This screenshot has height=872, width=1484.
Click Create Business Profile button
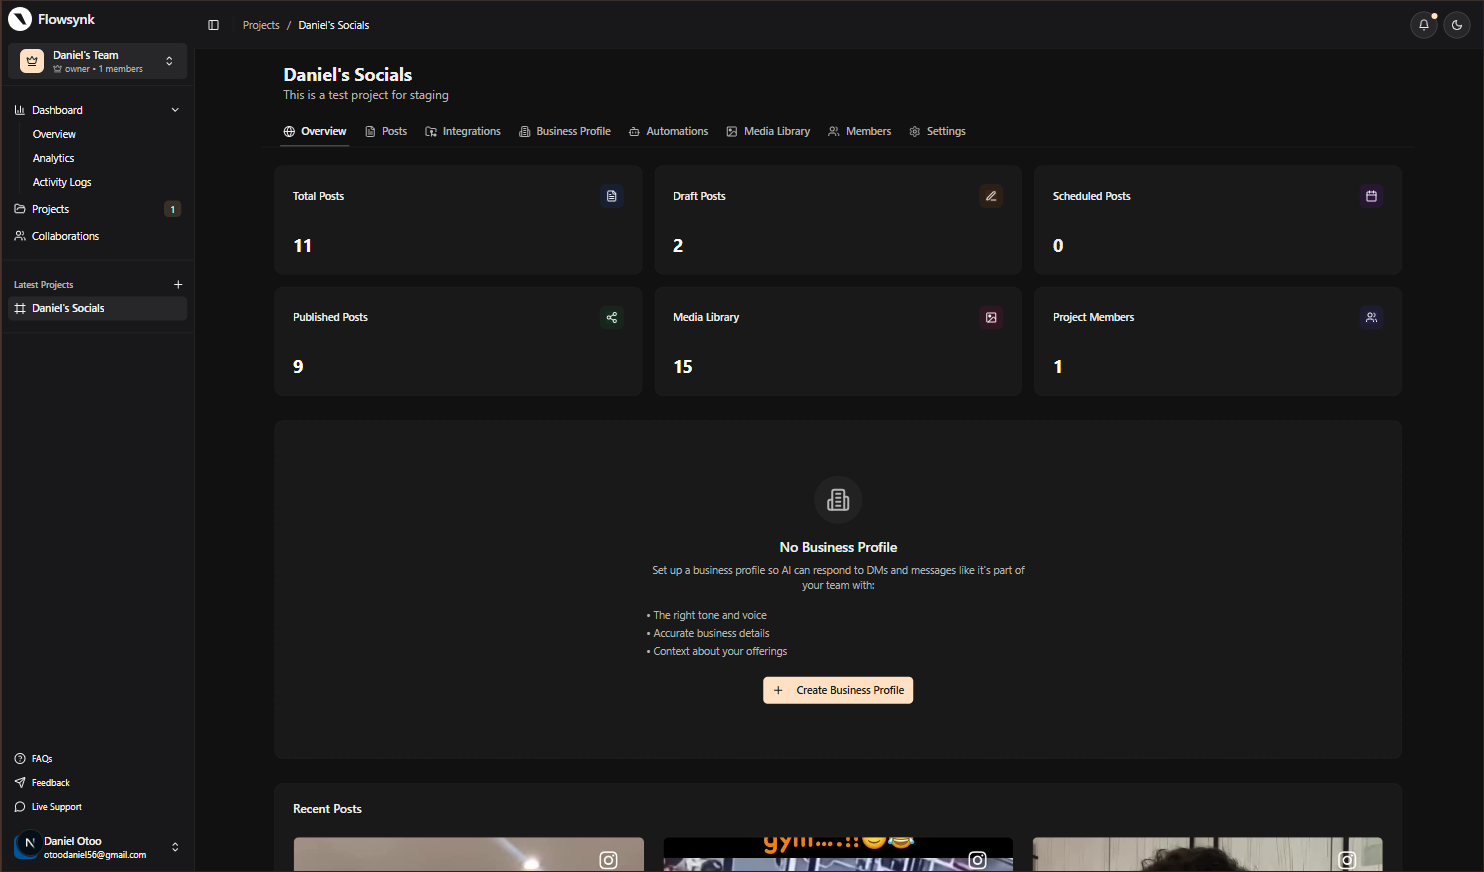point(838,690)
